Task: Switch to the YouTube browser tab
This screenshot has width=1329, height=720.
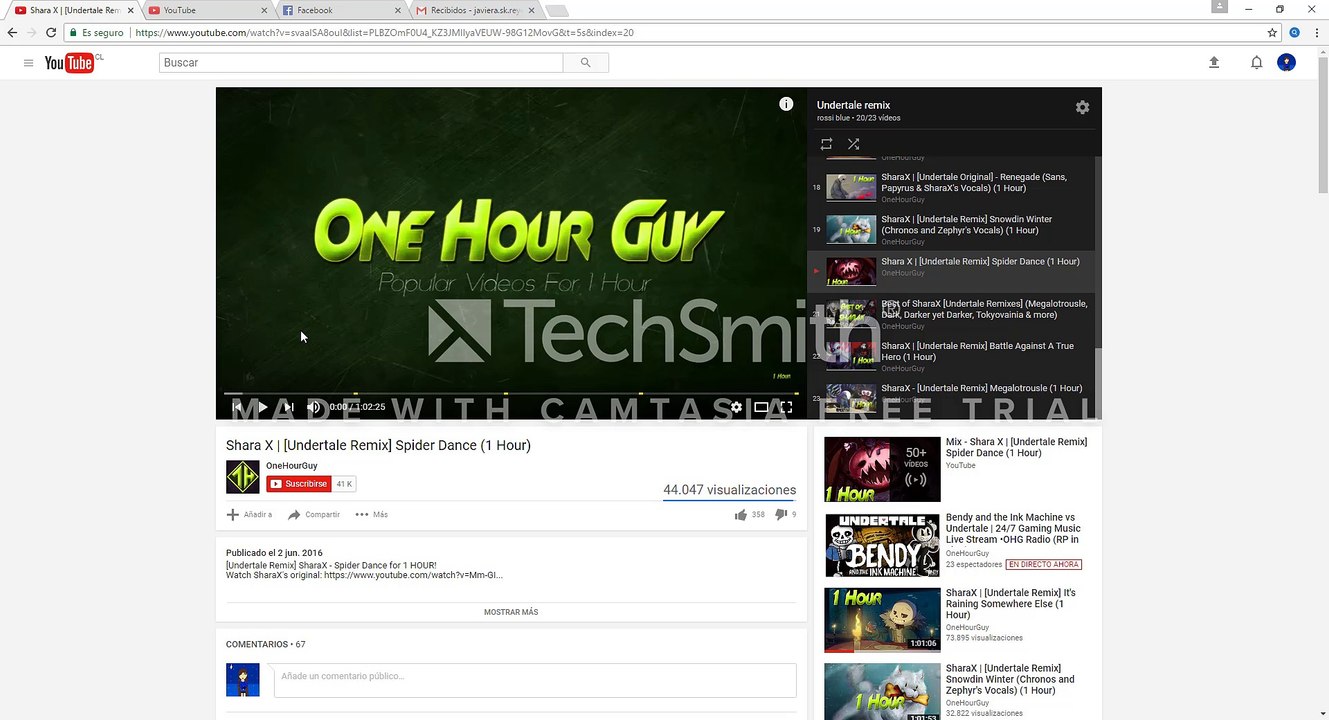Action: pyautogui.click(x=207, y=10)
